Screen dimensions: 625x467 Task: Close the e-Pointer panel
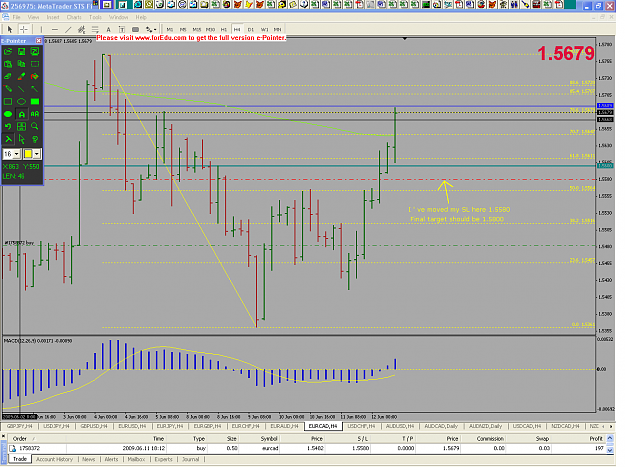point(39,41)
